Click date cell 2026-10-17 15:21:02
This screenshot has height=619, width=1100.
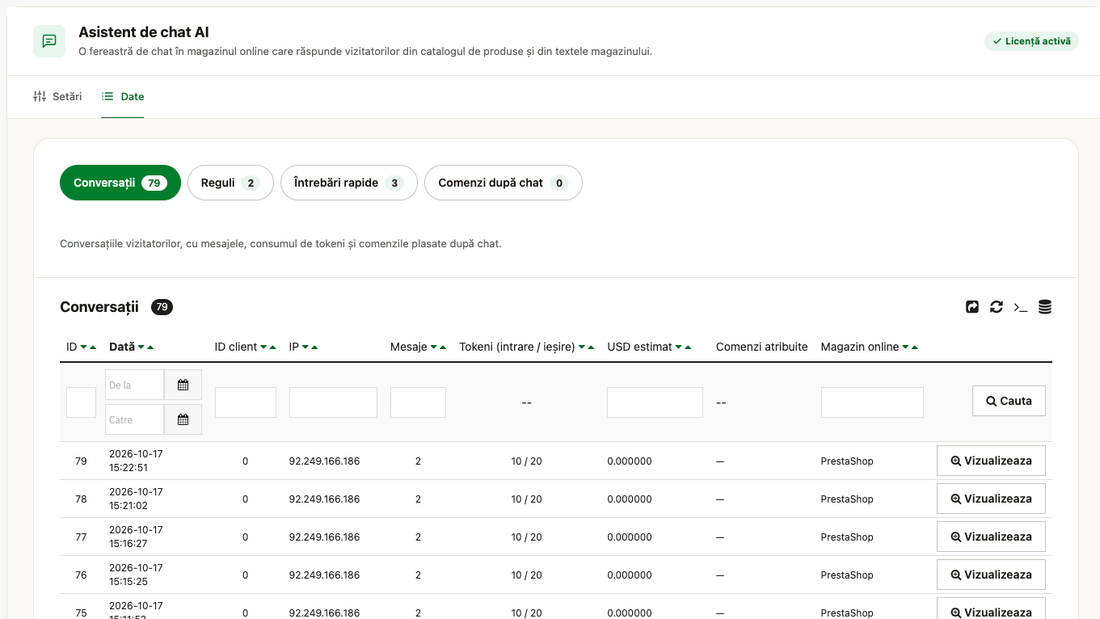click(x=136, y=498)
